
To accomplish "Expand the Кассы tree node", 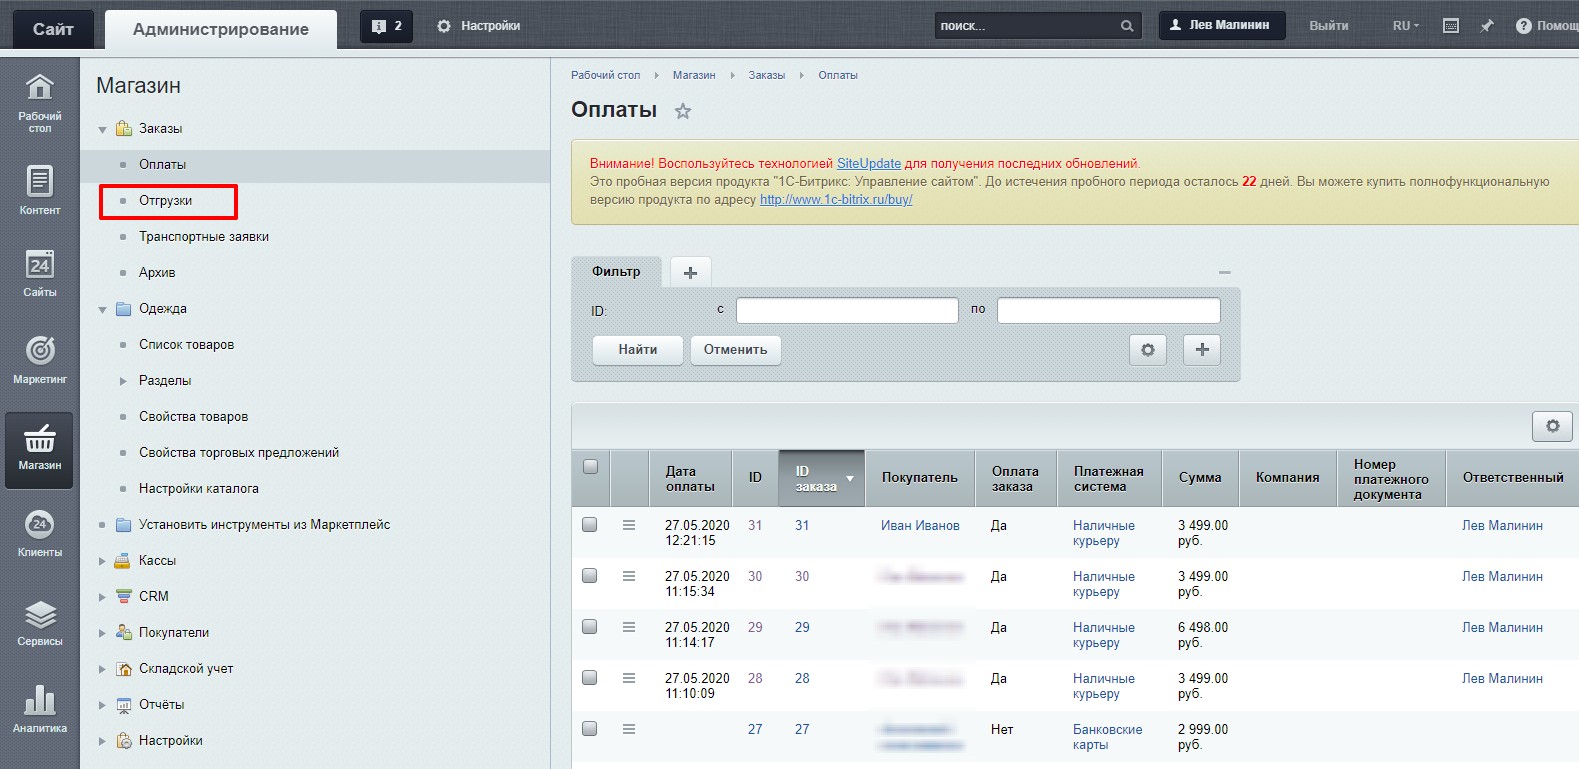I will pos(102,561).
